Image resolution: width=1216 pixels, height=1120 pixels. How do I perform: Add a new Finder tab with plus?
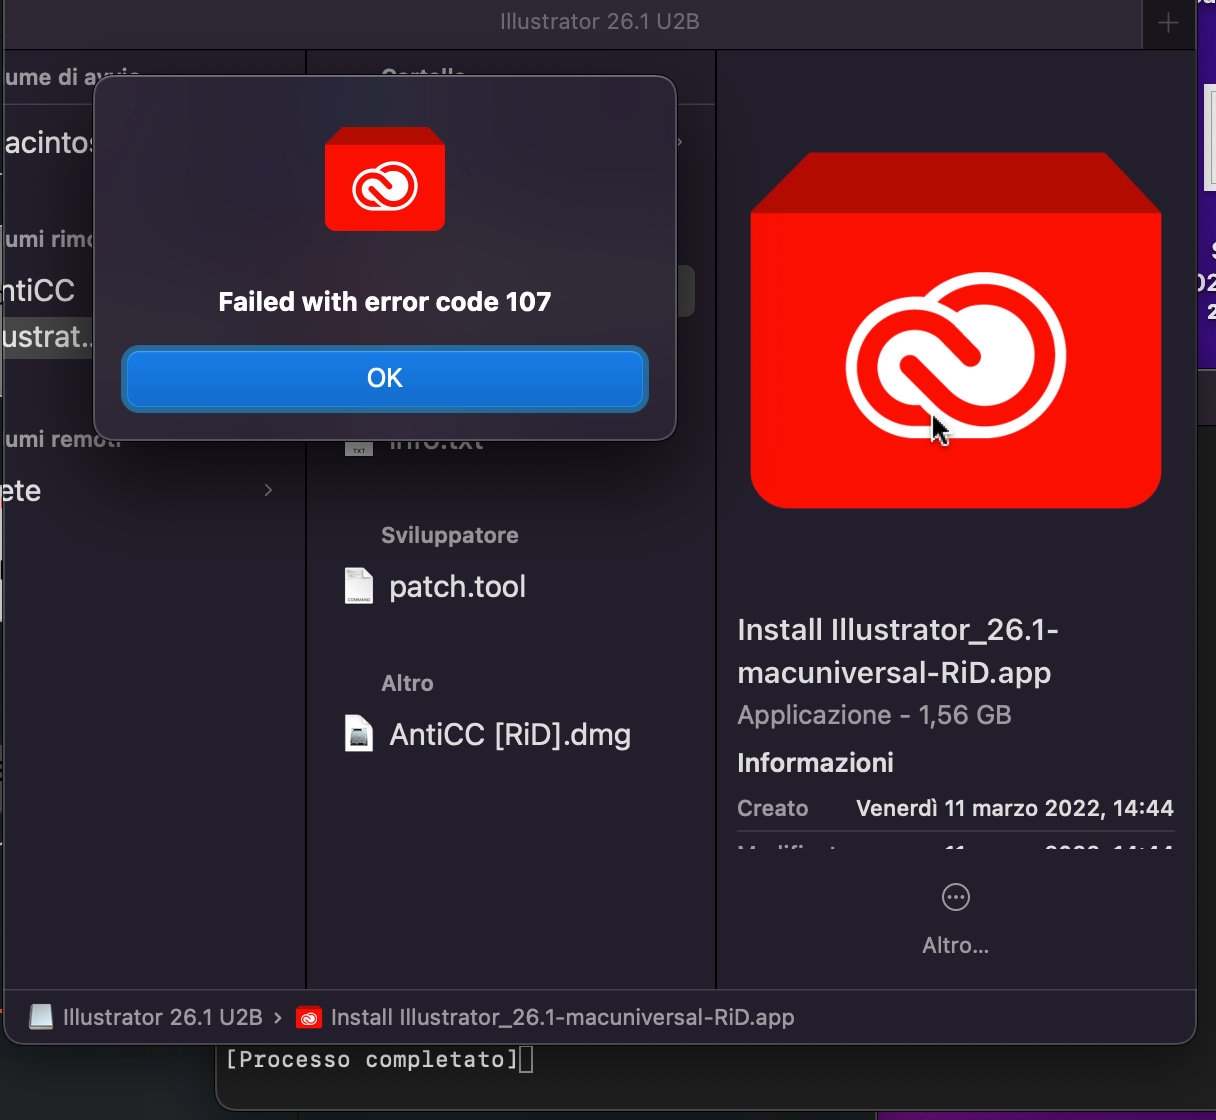1169,23
